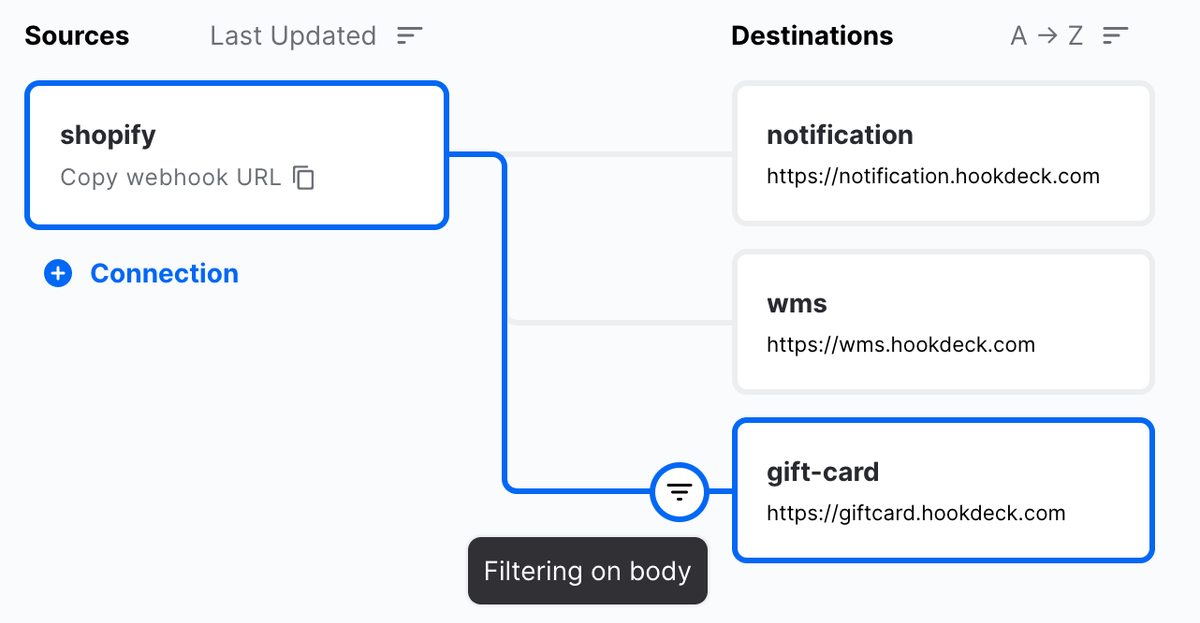Open the Last Updated sort dropdown
Image resolution: width=1200 pixels, height=623 pixels.
(293, 36)
